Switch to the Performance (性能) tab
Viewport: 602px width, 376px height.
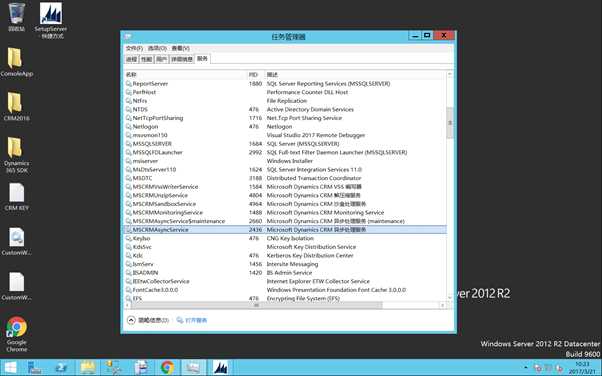[x=146, y=59]
